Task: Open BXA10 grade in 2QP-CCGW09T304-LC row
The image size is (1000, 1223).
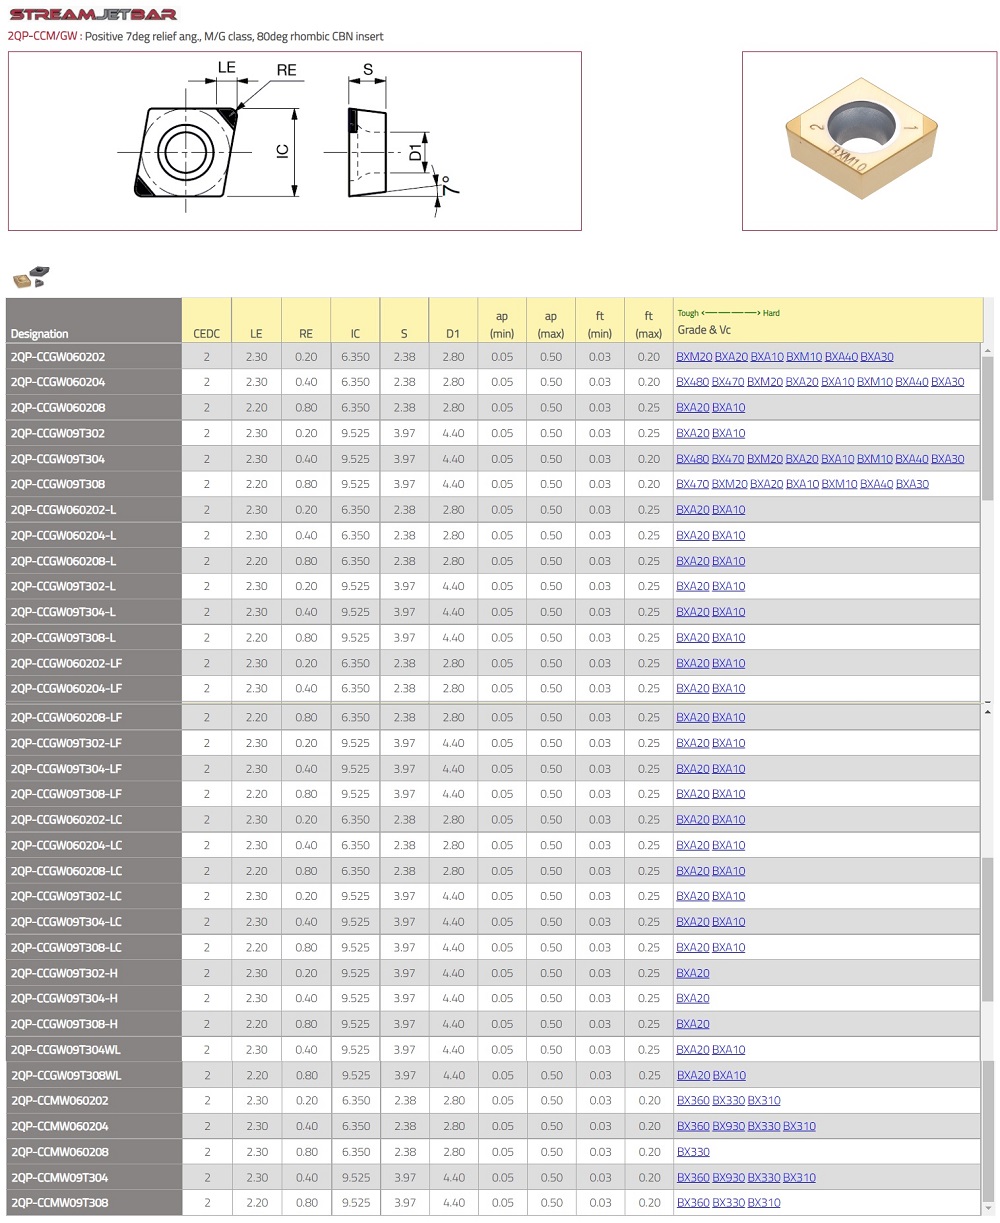Action: pyautogui.click(x=728, y=922)
